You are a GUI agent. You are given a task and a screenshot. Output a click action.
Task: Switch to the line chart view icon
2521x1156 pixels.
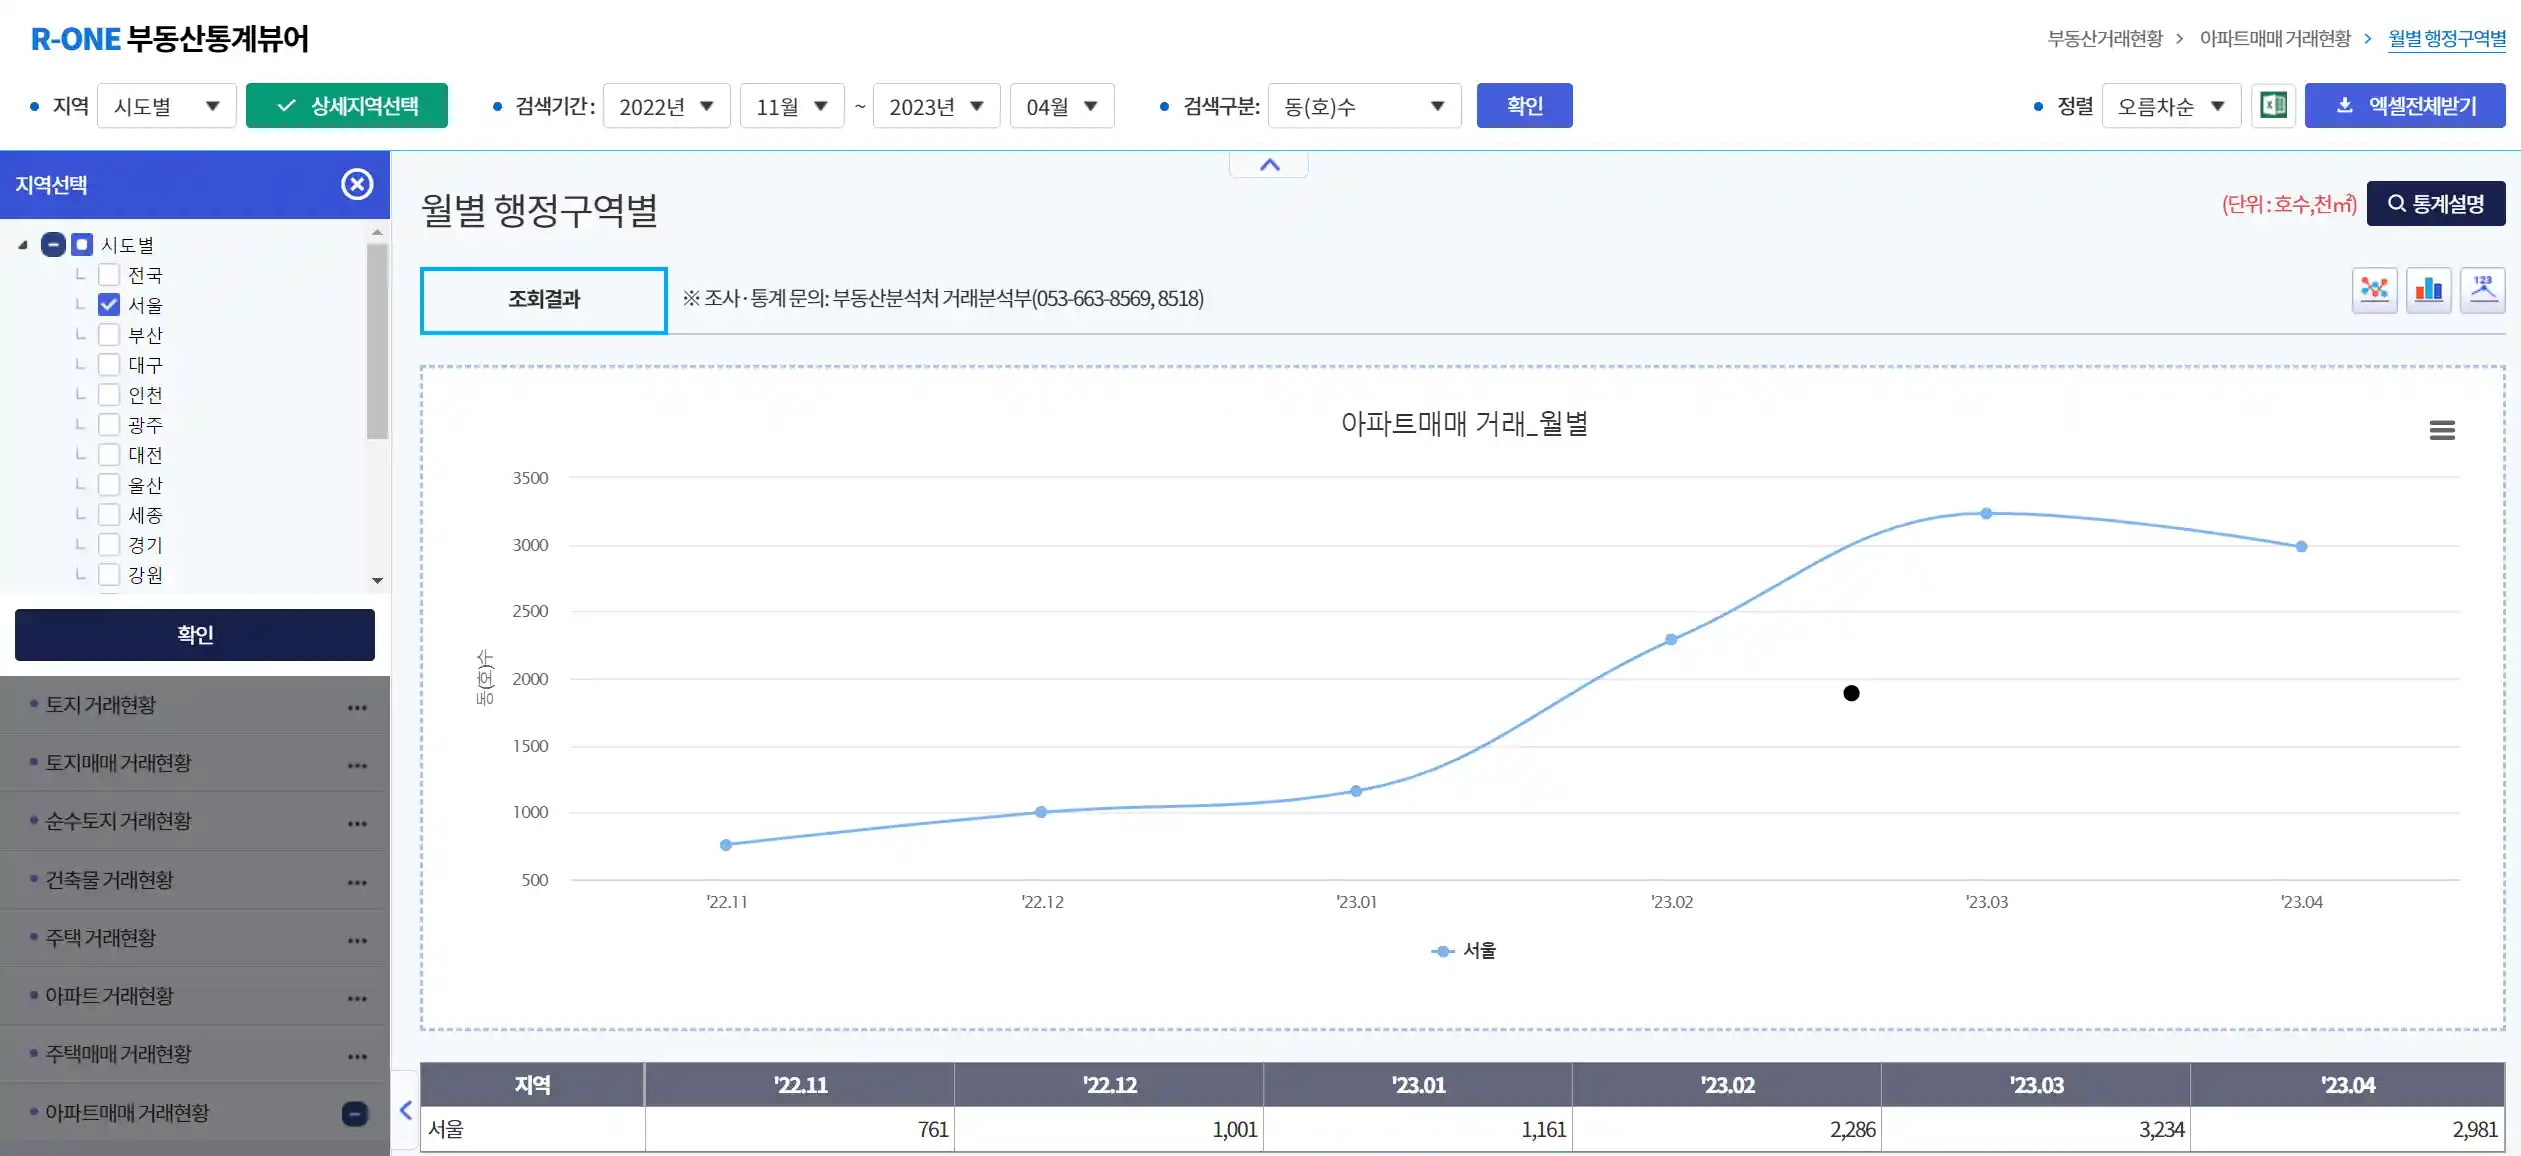[2374, 291]
